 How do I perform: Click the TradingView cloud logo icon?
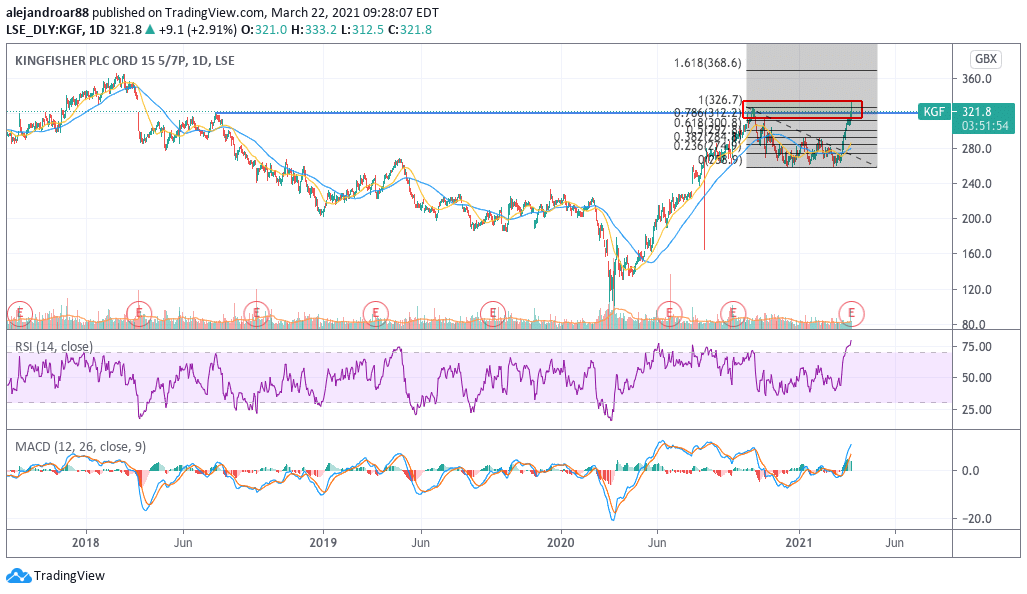18,576
